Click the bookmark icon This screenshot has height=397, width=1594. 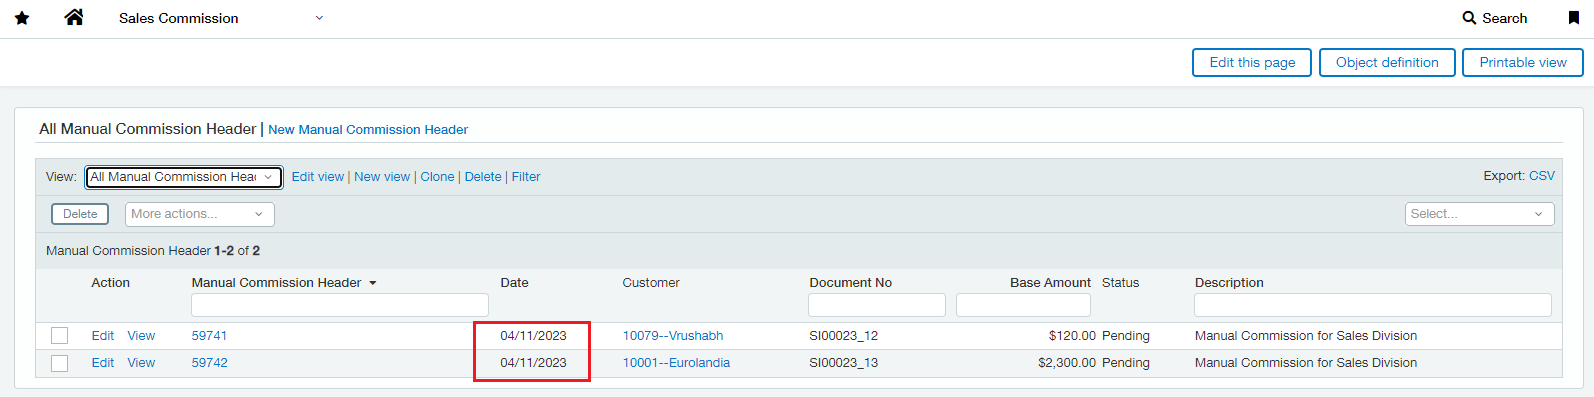tap(1573, 18)
